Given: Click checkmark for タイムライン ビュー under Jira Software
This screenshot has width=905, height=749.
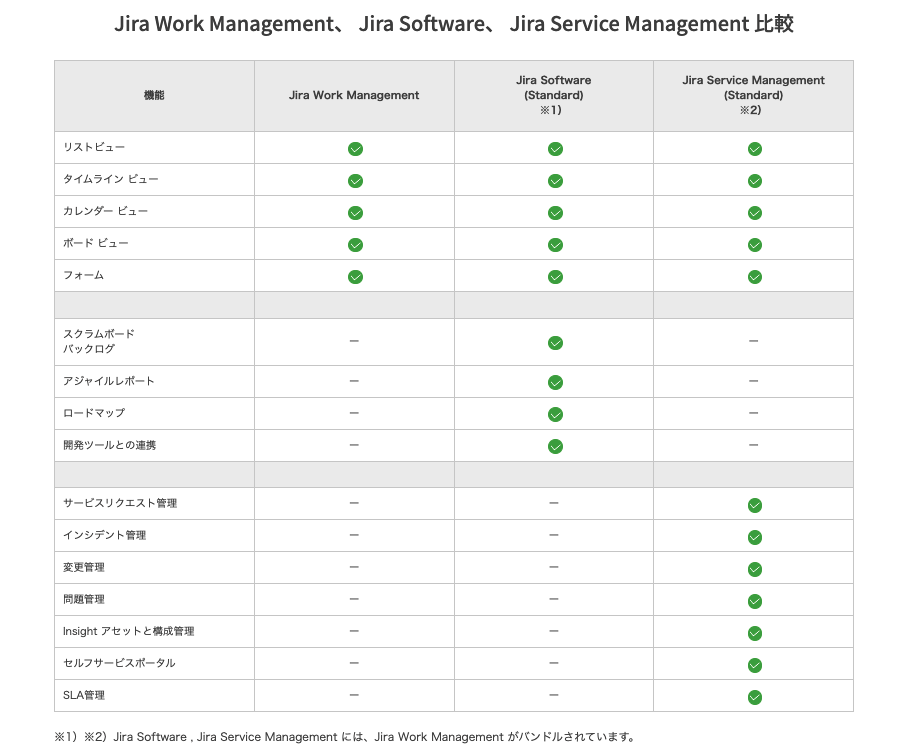Looking at the screenshot, I should (555, 181).
